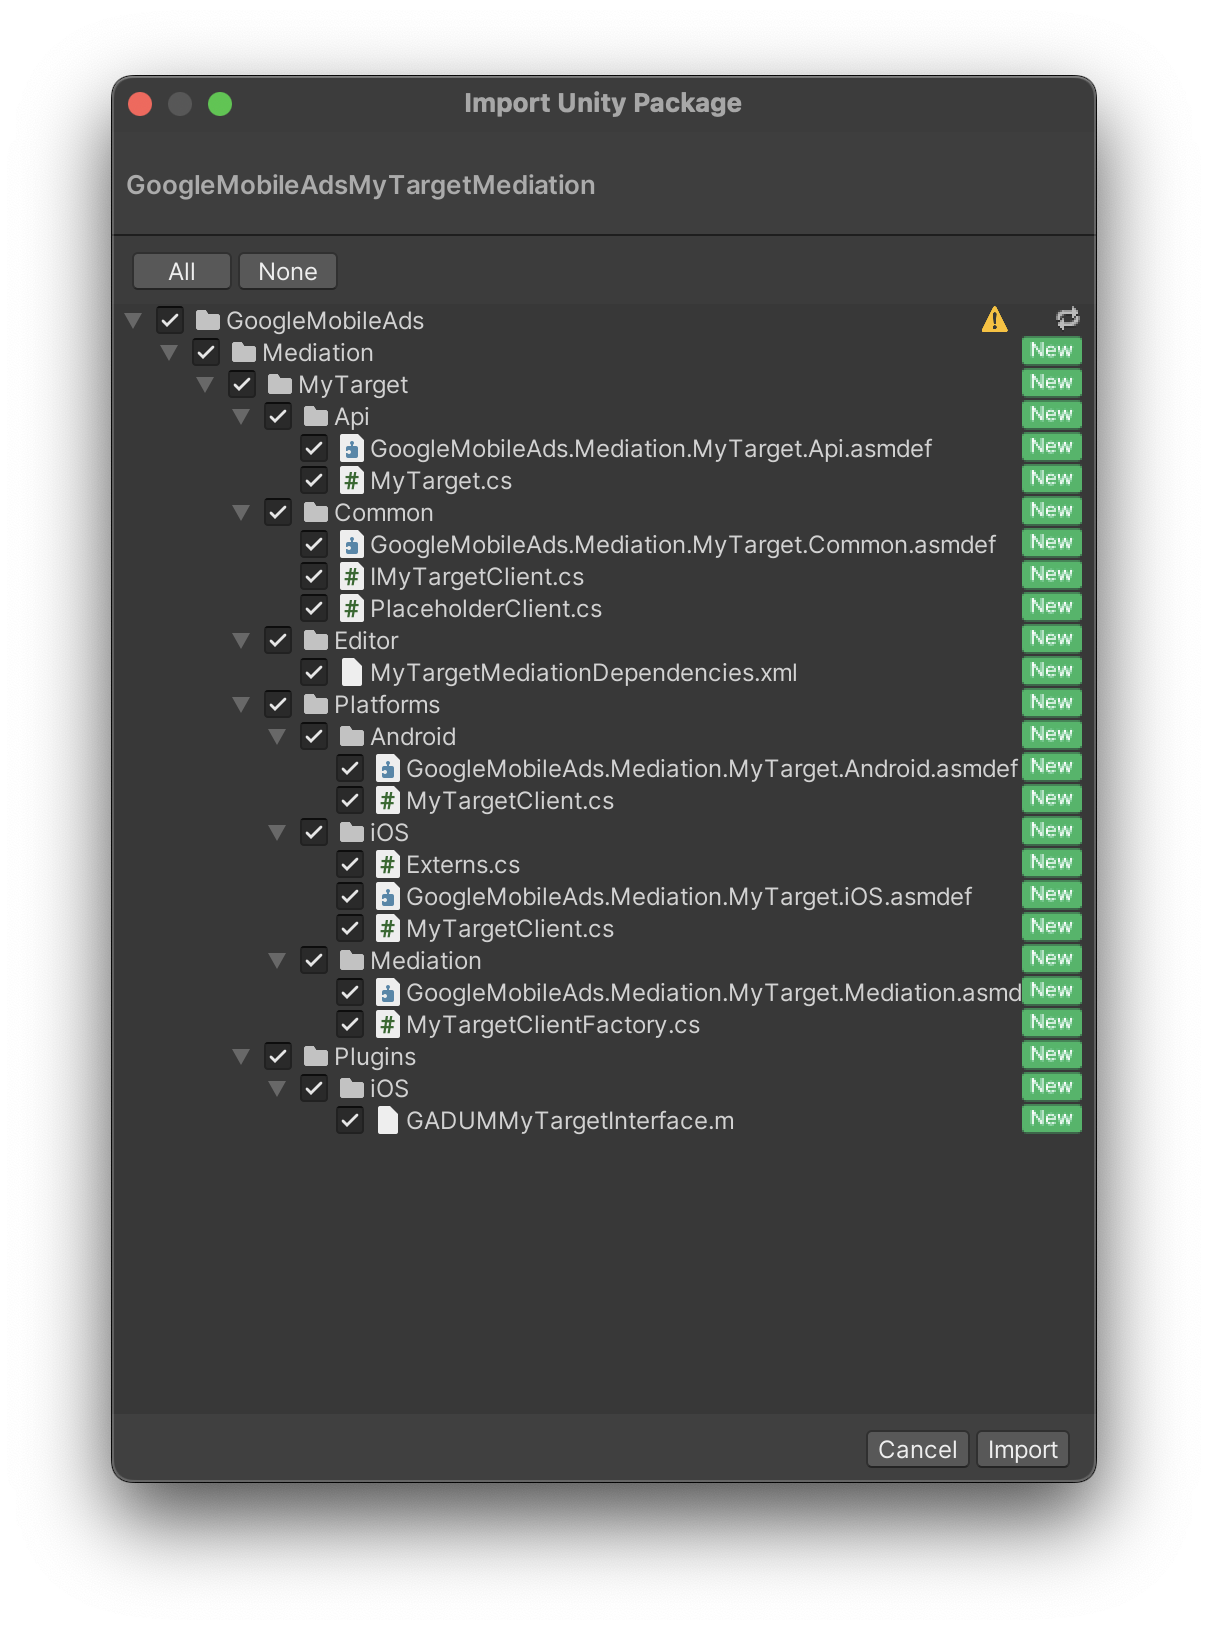Click the None selection button
Viewport: 1208px width, 1630px height.
click(x=287, y=271)
